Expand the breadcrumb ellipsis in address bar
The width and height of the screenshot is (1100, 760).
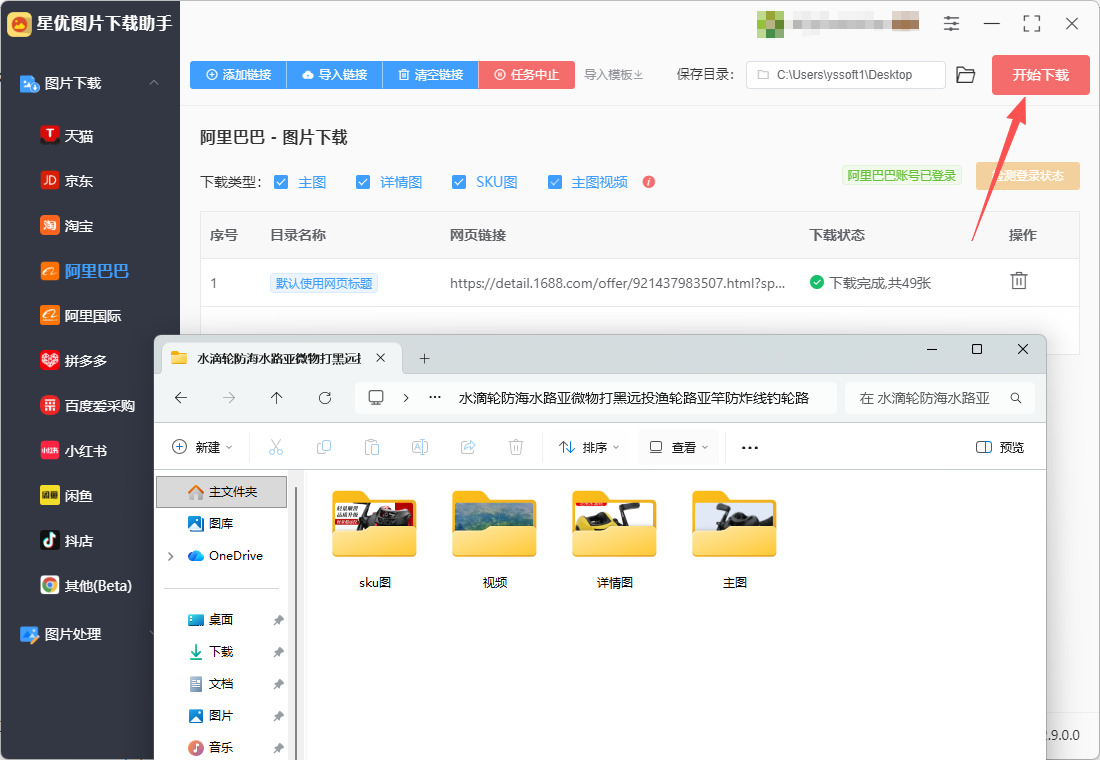(435, 397)
